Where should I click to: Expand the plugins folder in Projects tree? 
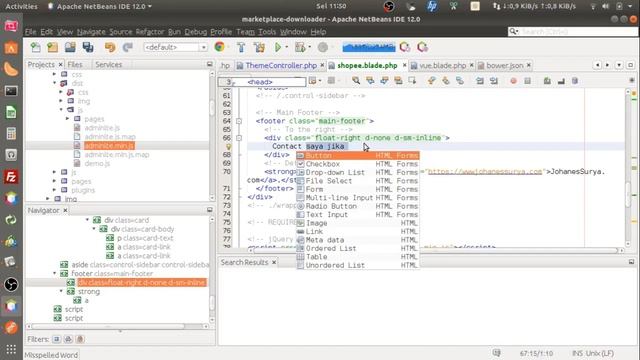pyautogui.click(x=54, y=190)
